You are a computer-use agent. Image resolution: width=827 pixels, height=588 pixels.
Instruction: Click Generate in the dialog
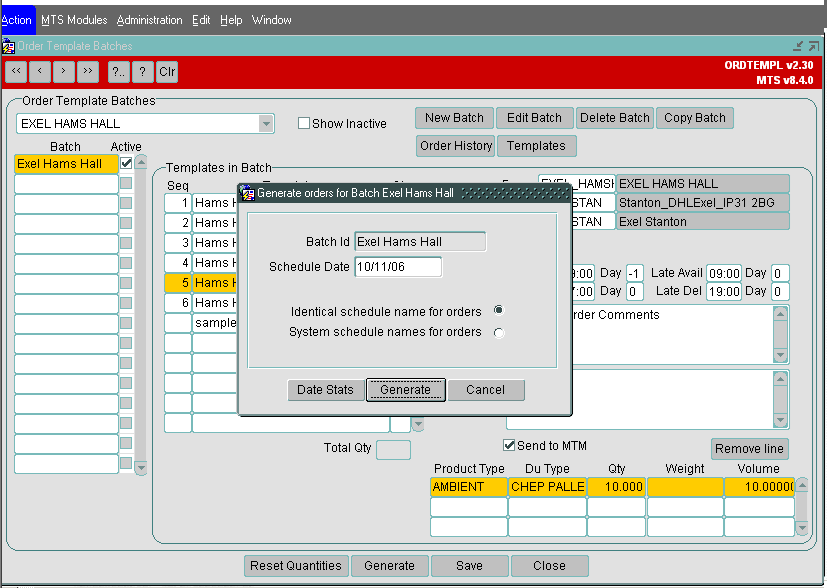(x=406, y=390)
